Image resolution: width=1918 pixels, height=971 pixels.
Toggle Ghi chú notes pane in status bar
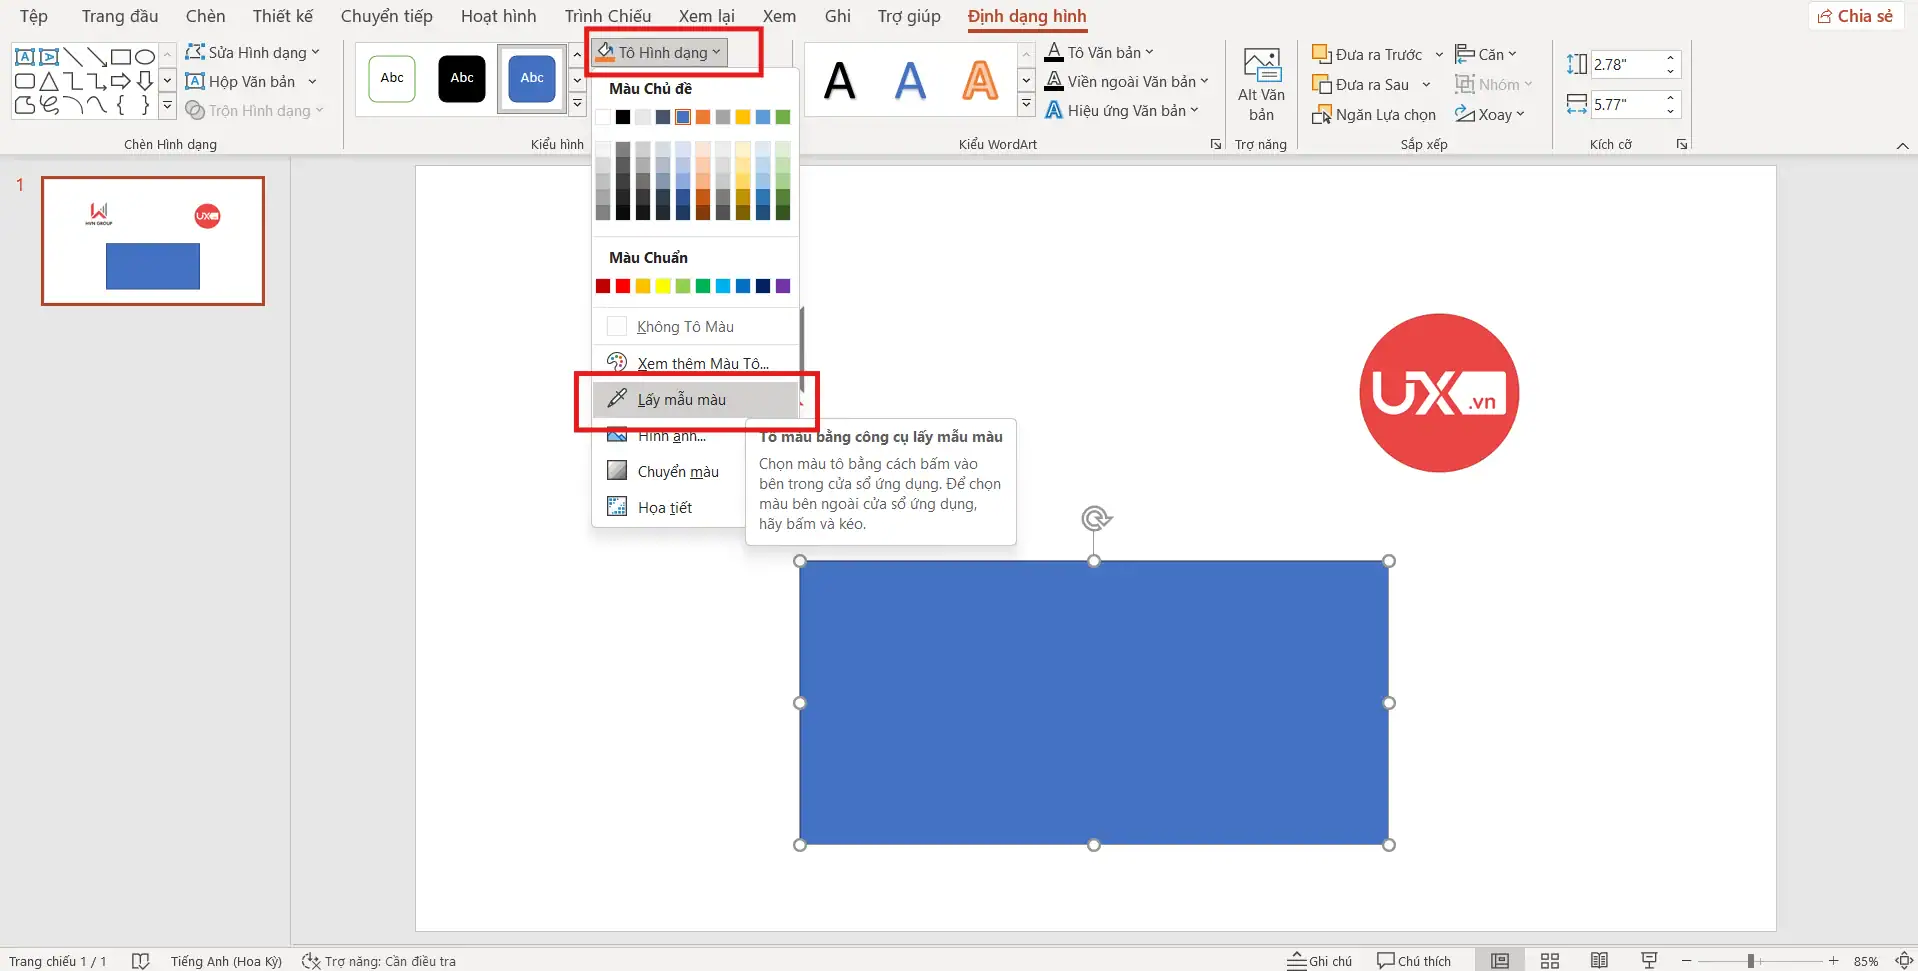(1318, 960)
